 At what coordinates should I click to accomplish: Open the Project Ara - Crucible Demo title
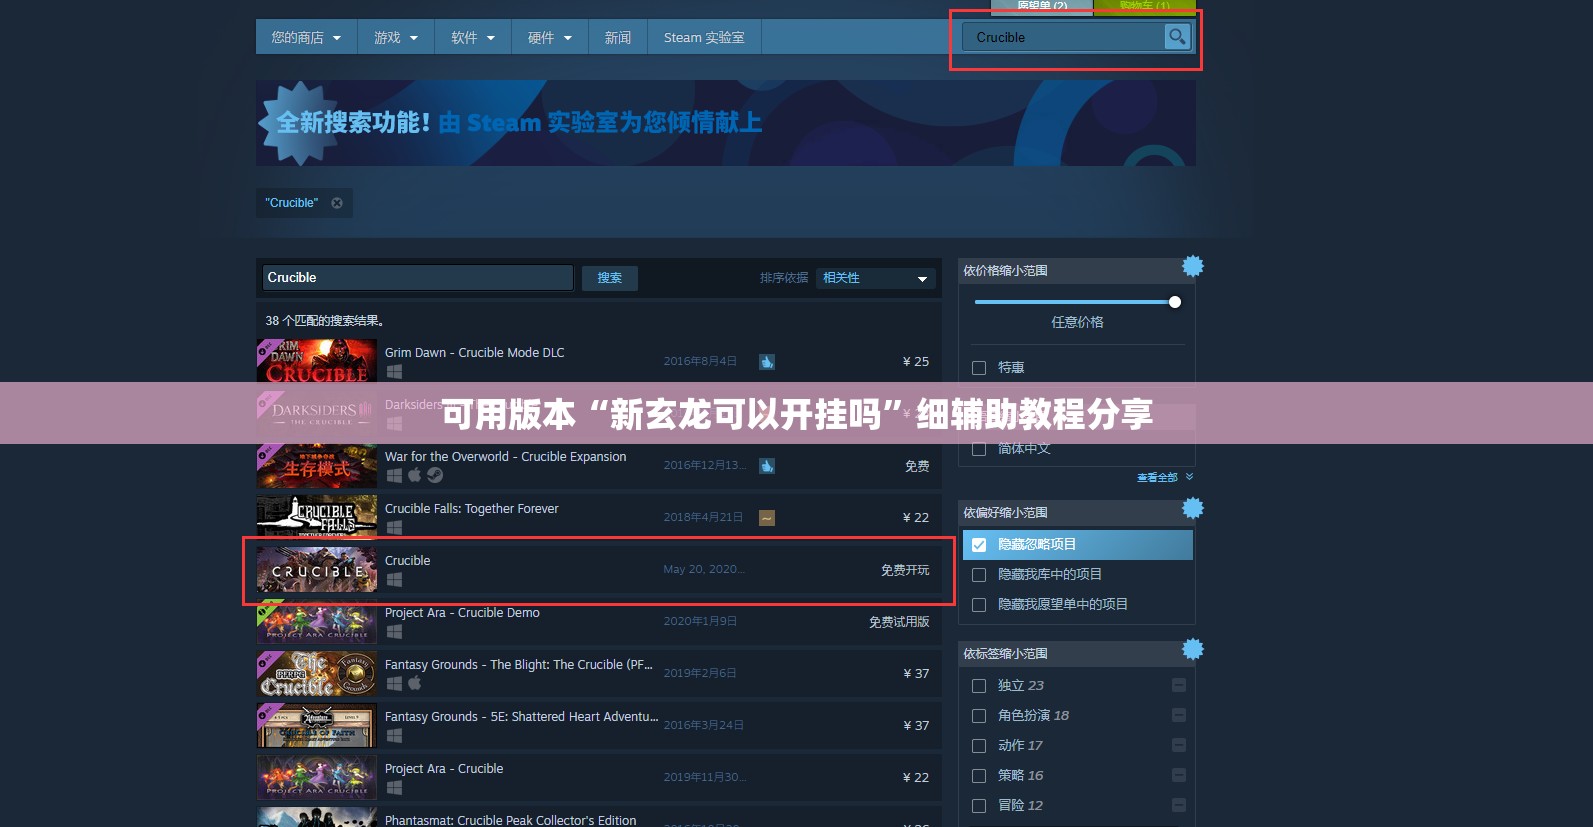462,613
